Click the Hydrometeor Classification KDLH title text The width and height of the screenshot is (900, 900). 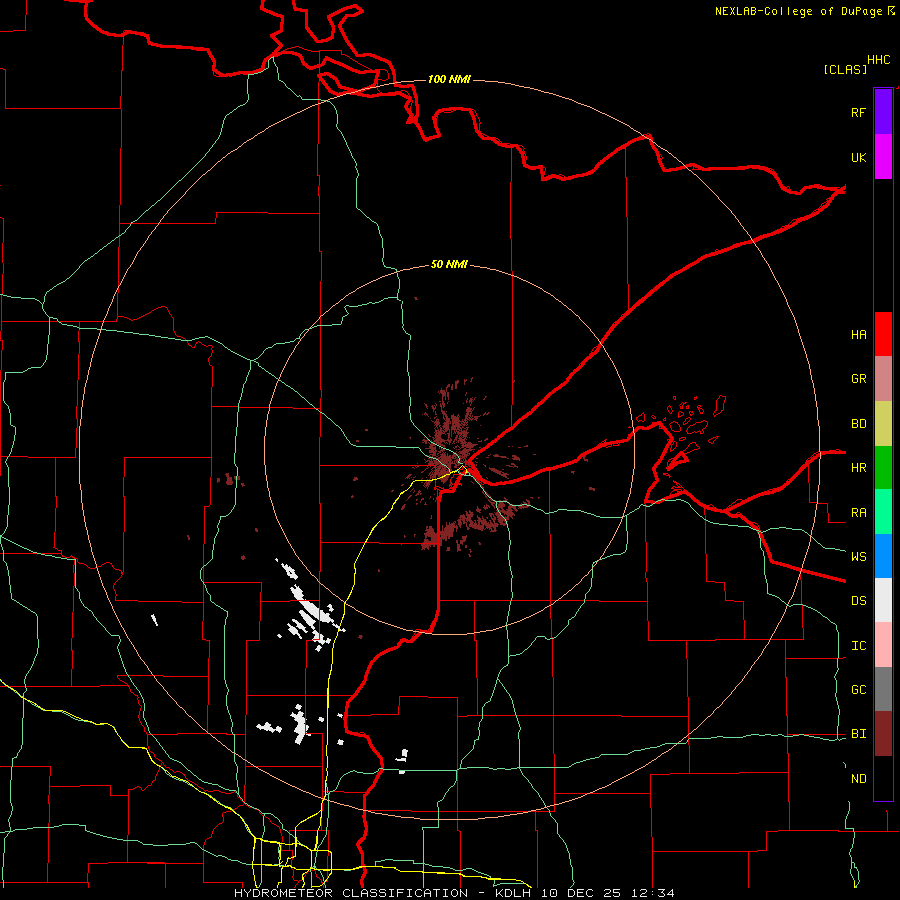pos(454,893)
